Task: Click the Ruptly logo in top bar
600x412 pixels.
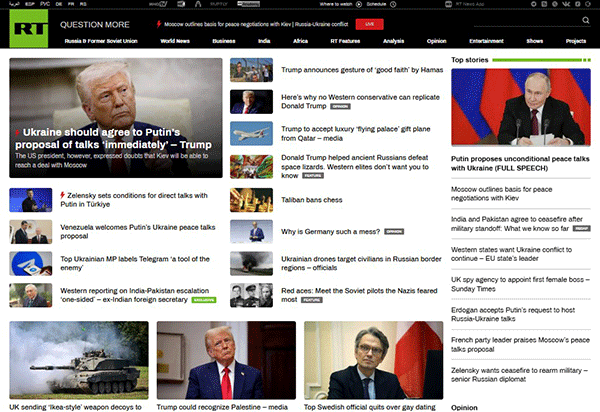Action: [219, 4]
